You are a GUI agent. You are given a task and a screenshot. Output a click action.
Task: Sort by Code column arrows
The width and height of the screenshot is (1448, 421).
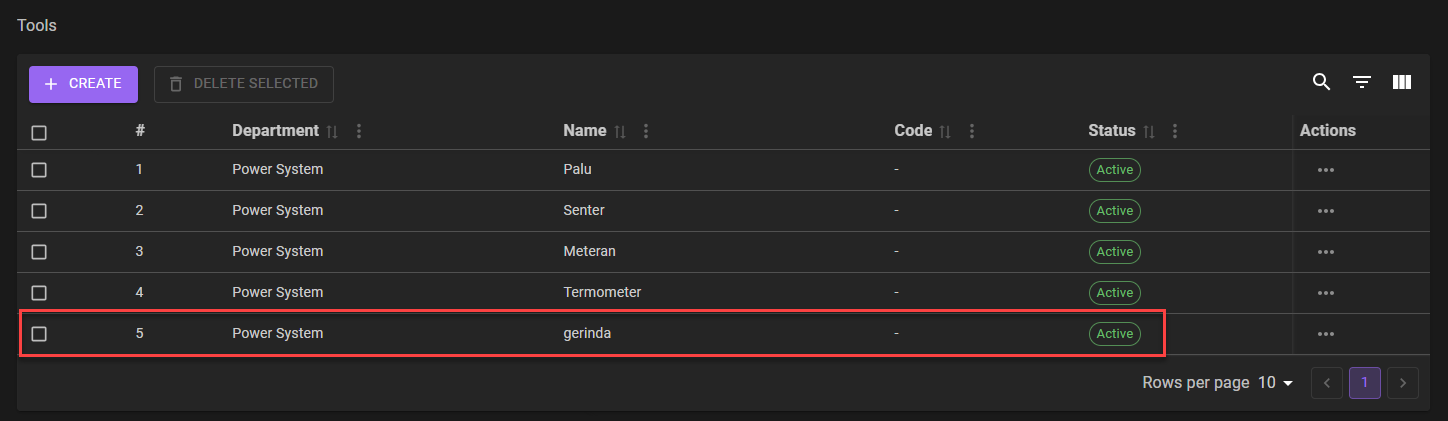[x=946, y=131]
